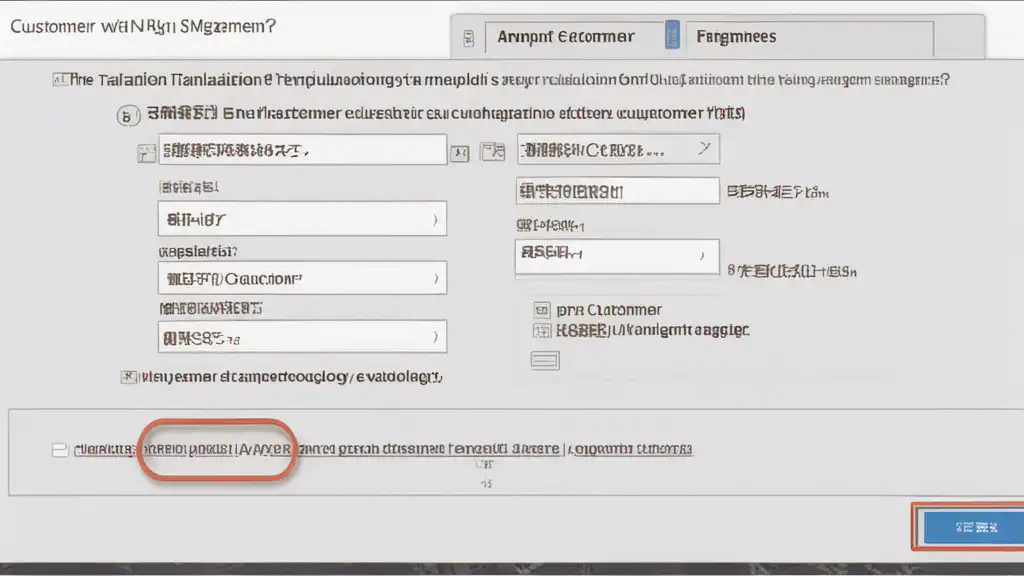1024x576 pixels.
Task: Click the small icon left of the first text field
Action: click(x=146, y=153)
